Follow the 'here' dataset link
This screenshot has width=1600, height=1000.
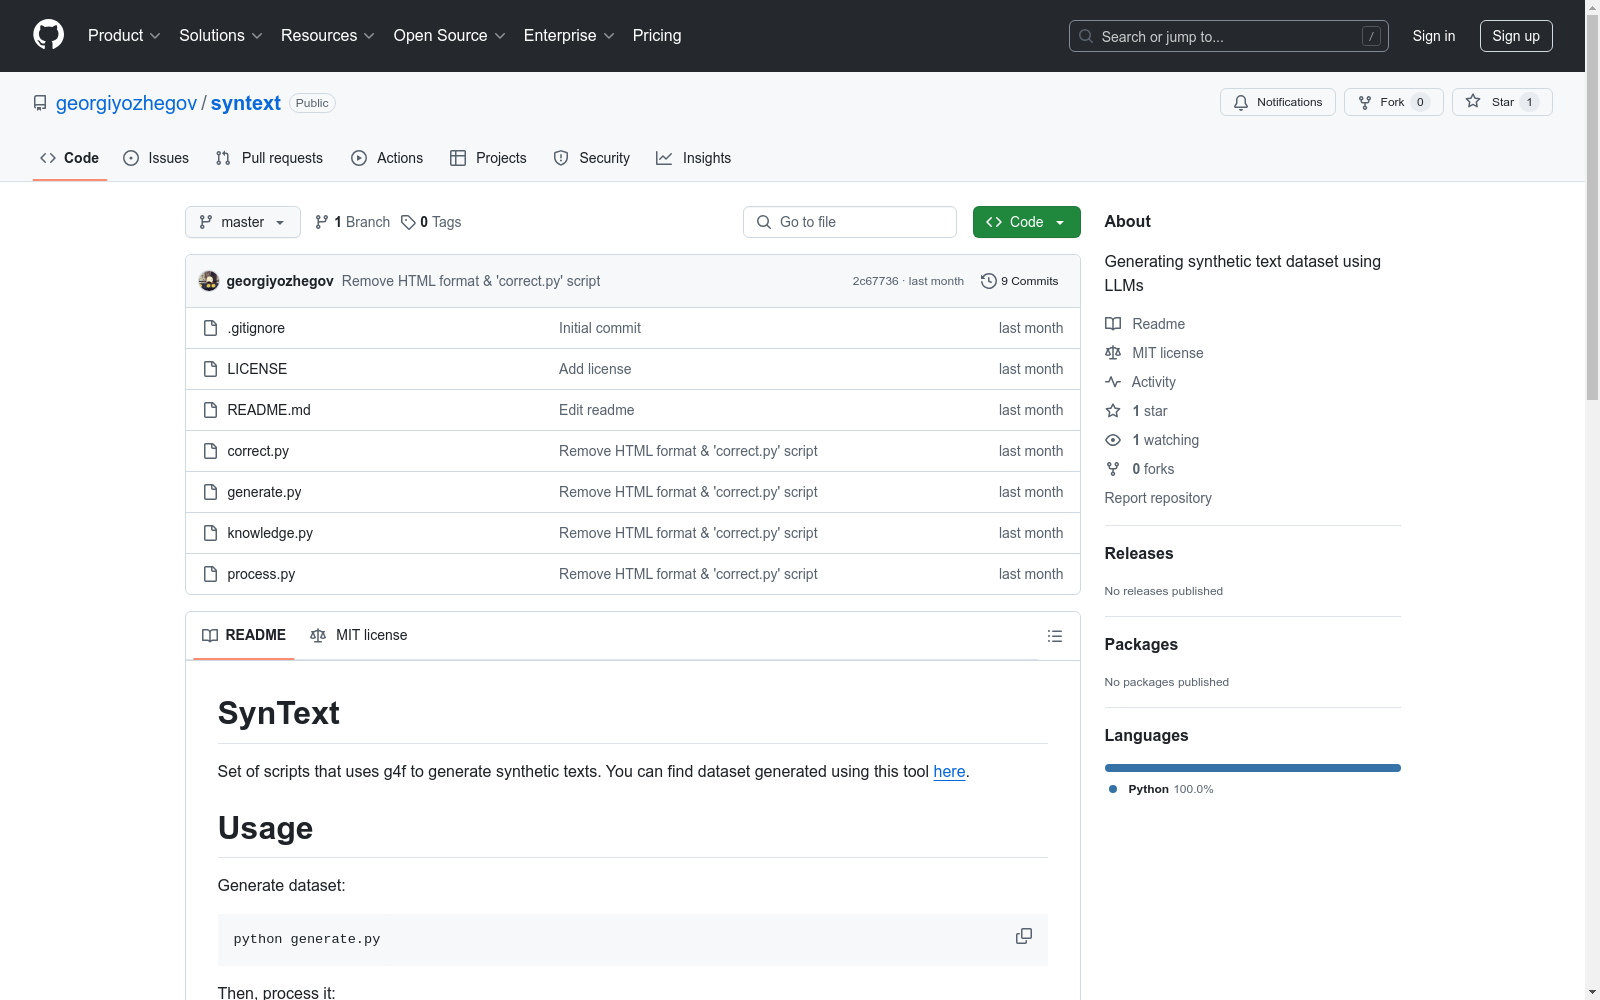tap(949, 771)
